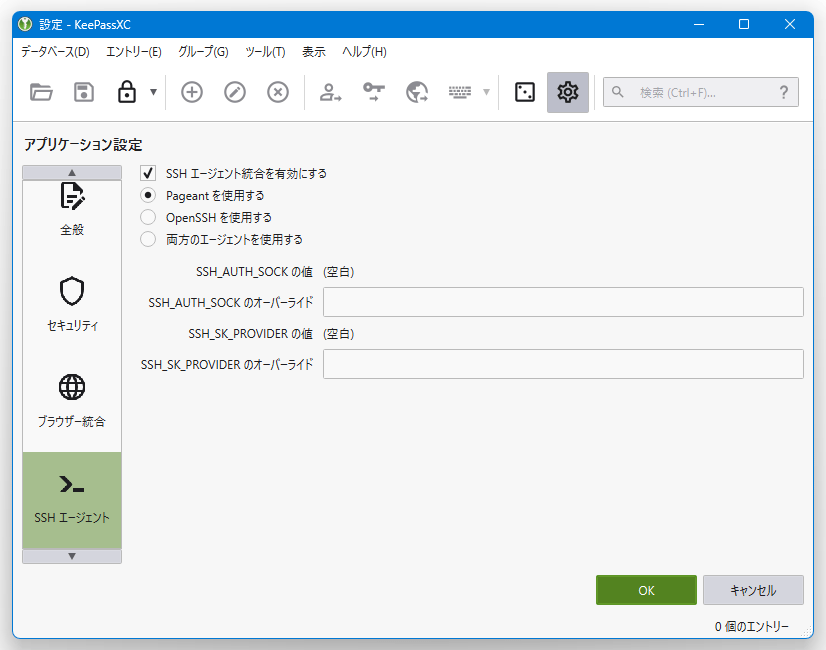Viewport: 826px width, 650px height.
Task: Select the SSH エージェント category
Action: [72, 500]
